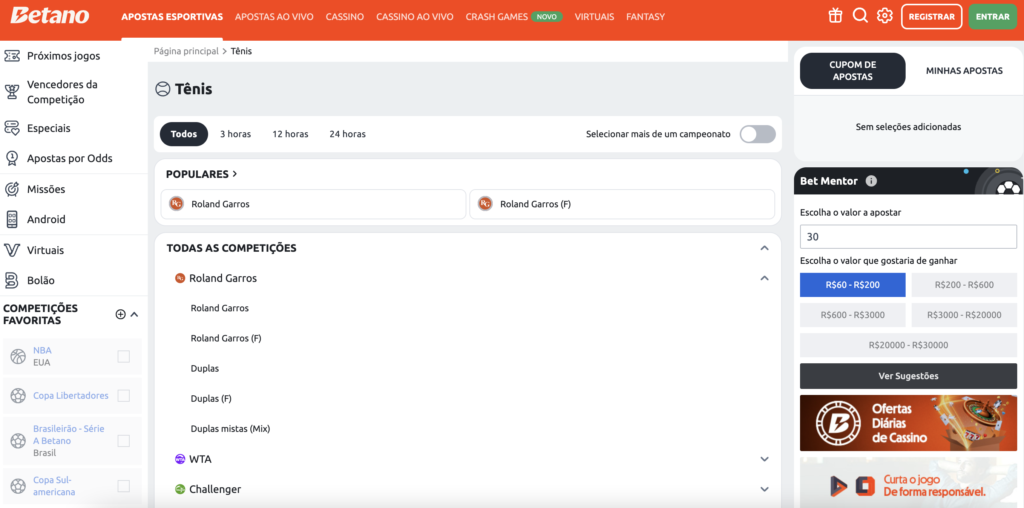Viewport: 1024px width, 508px height.
Task: Click Página principal breadcrumb link
Action: [186, 51]
